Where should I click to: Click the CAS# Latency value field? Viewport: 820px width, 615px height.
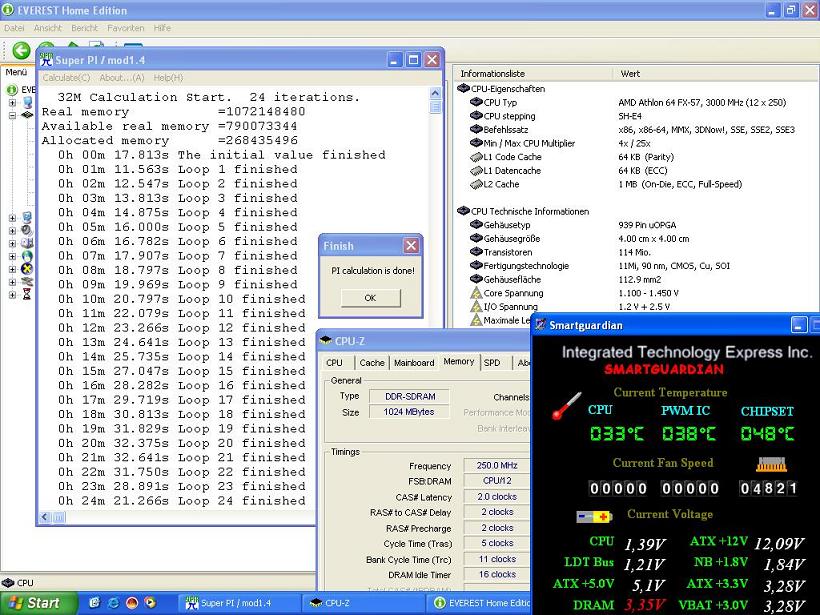(x=497, y=497)
